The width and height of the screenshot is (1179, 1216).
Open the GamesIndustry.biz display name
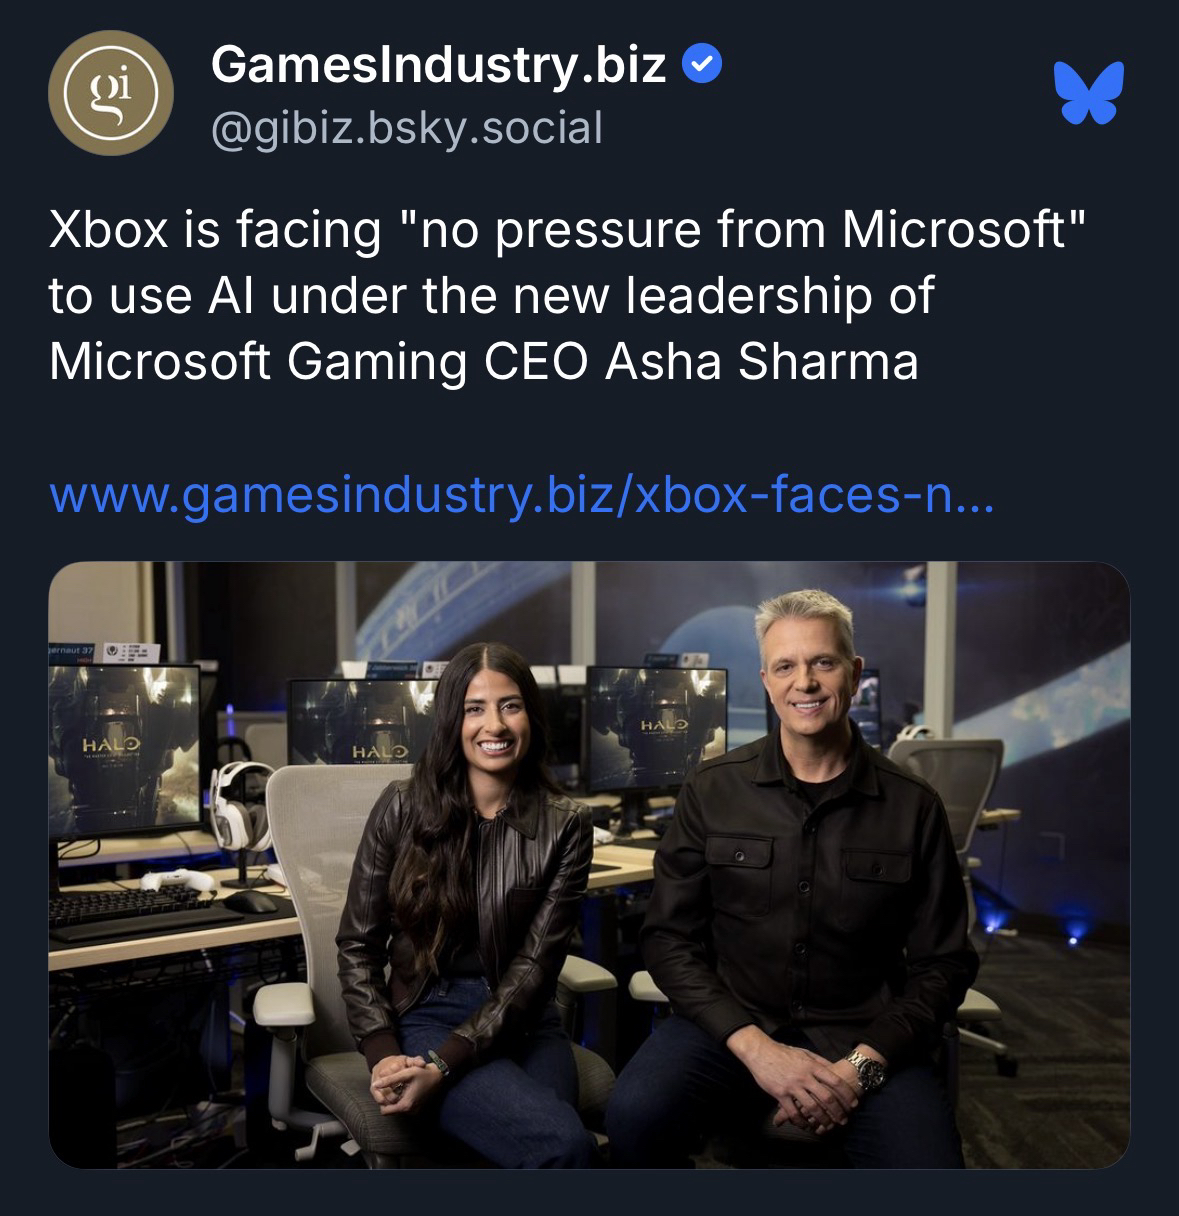(x=438, y=66)
